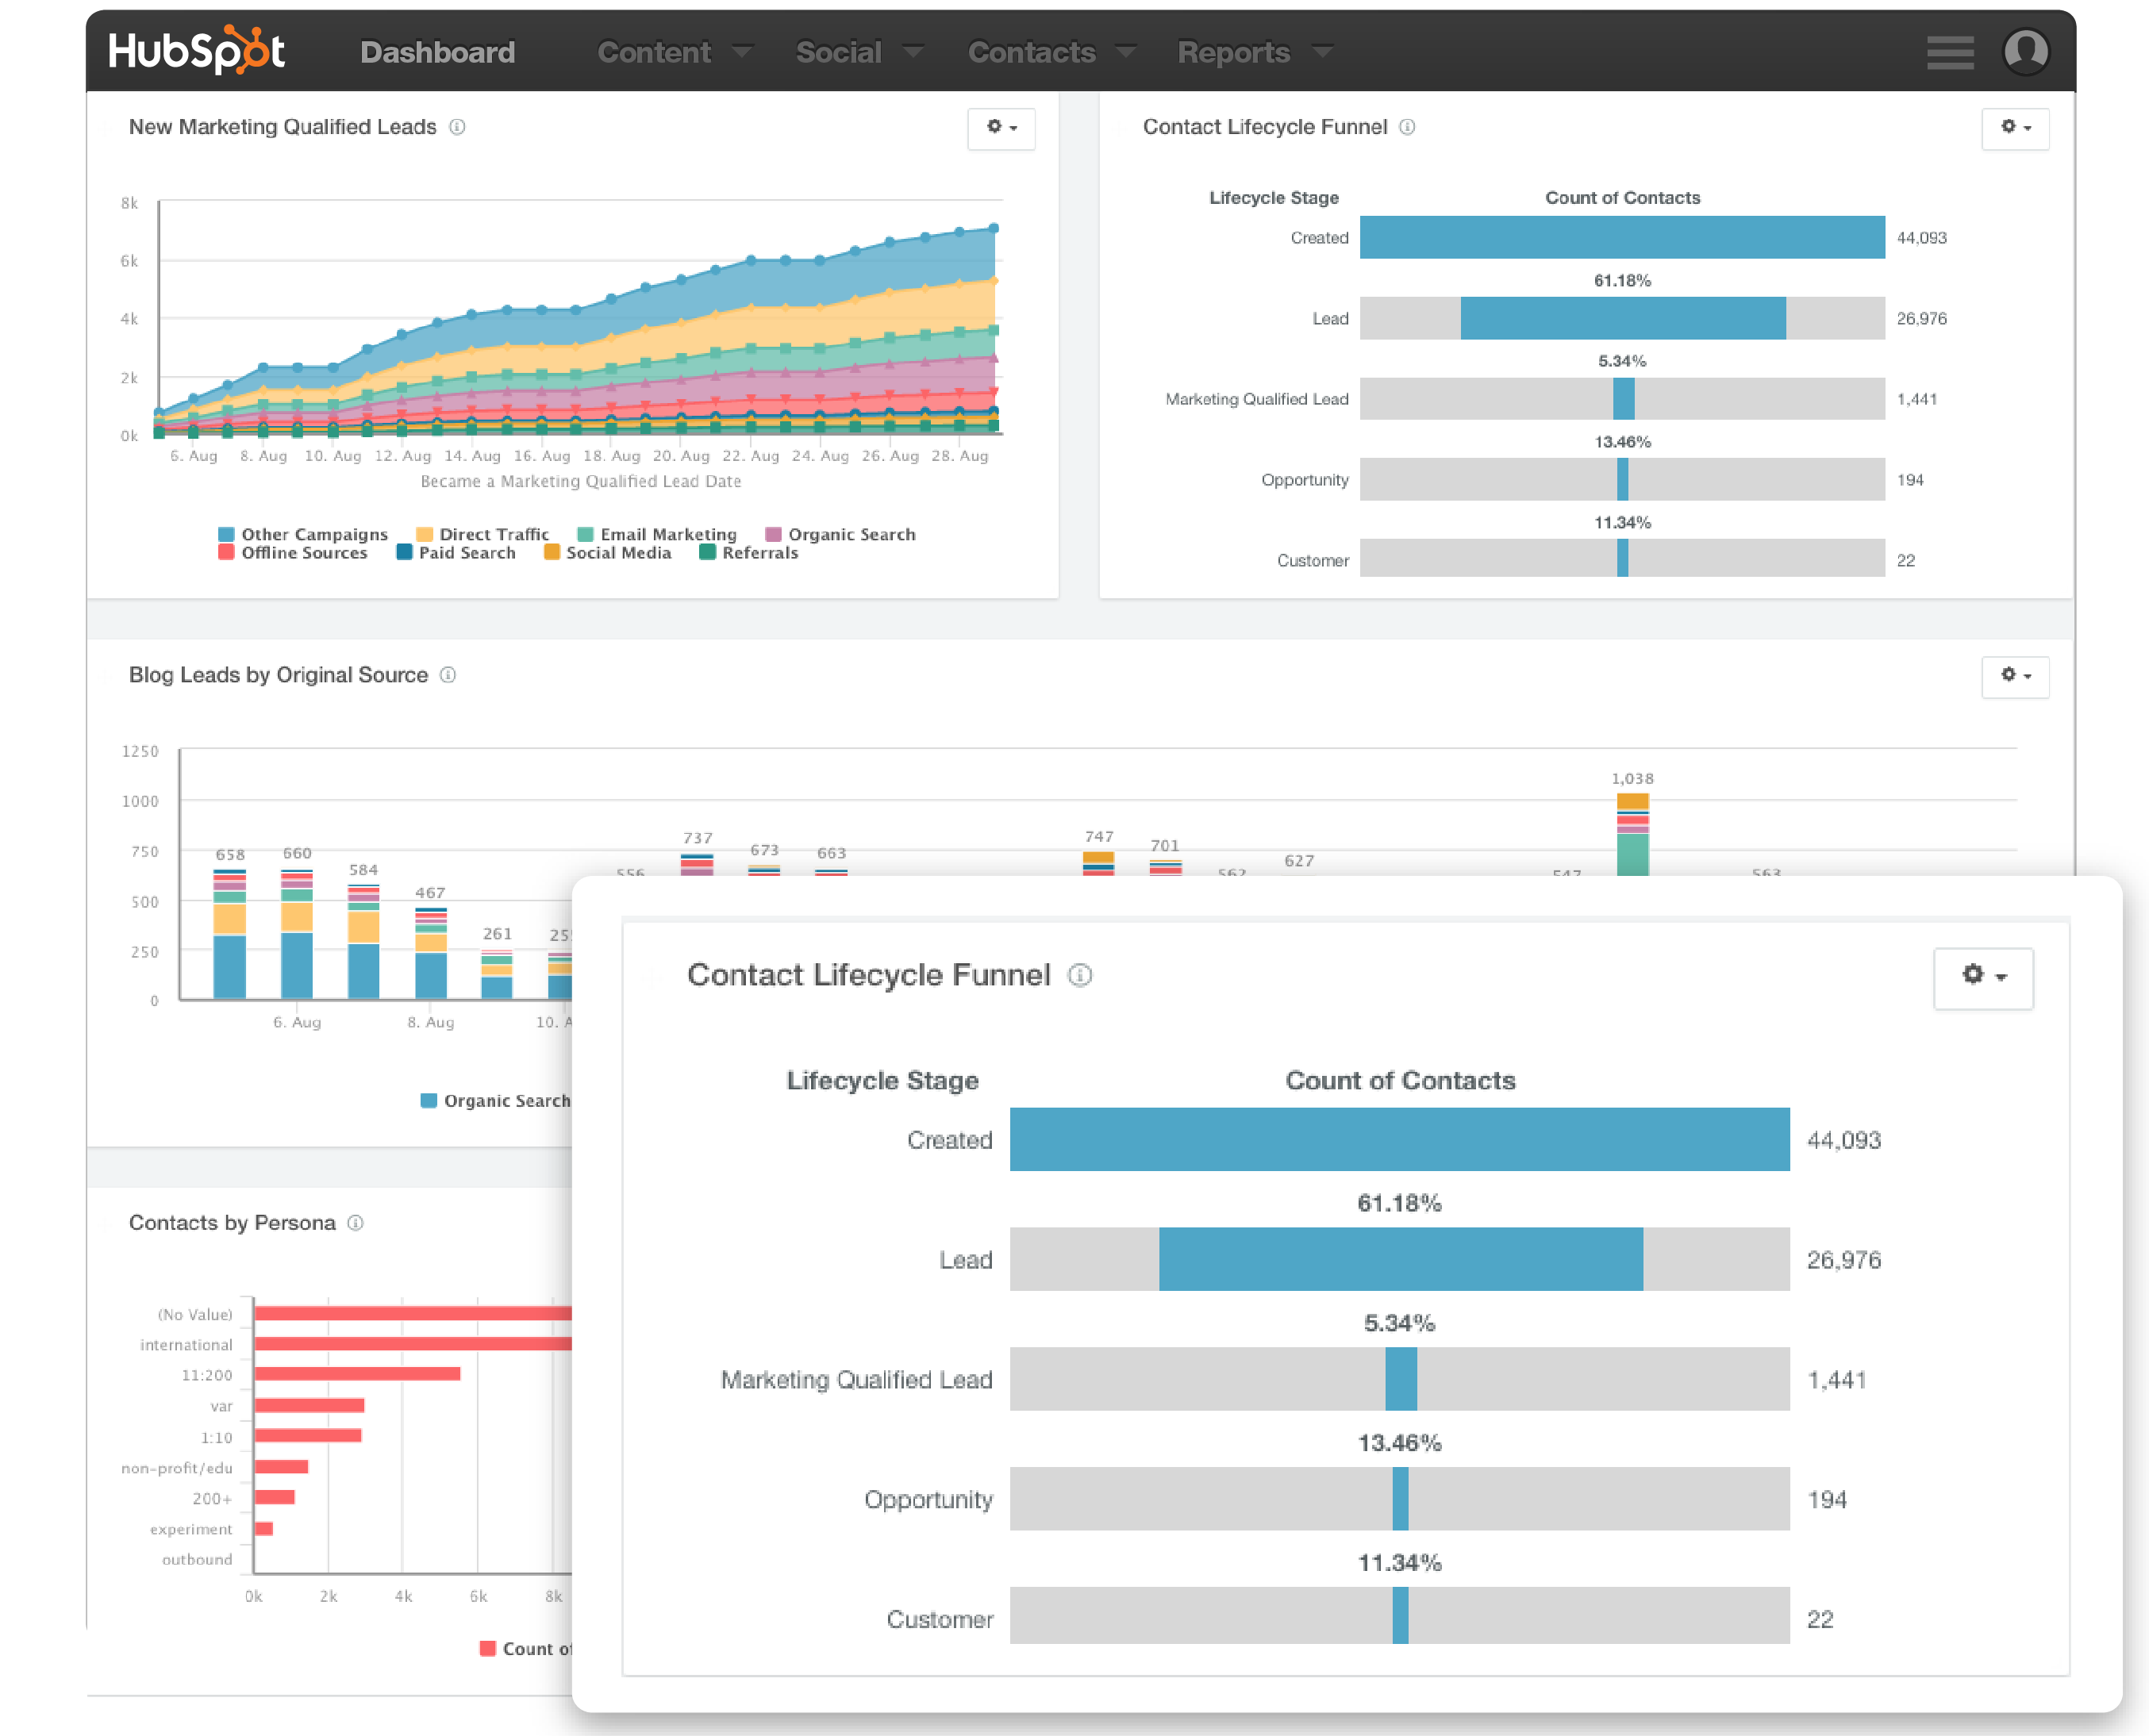The image size is (2149, 1736).
Task: Click Contacts by Persona title
Action: coord(232,1223)
